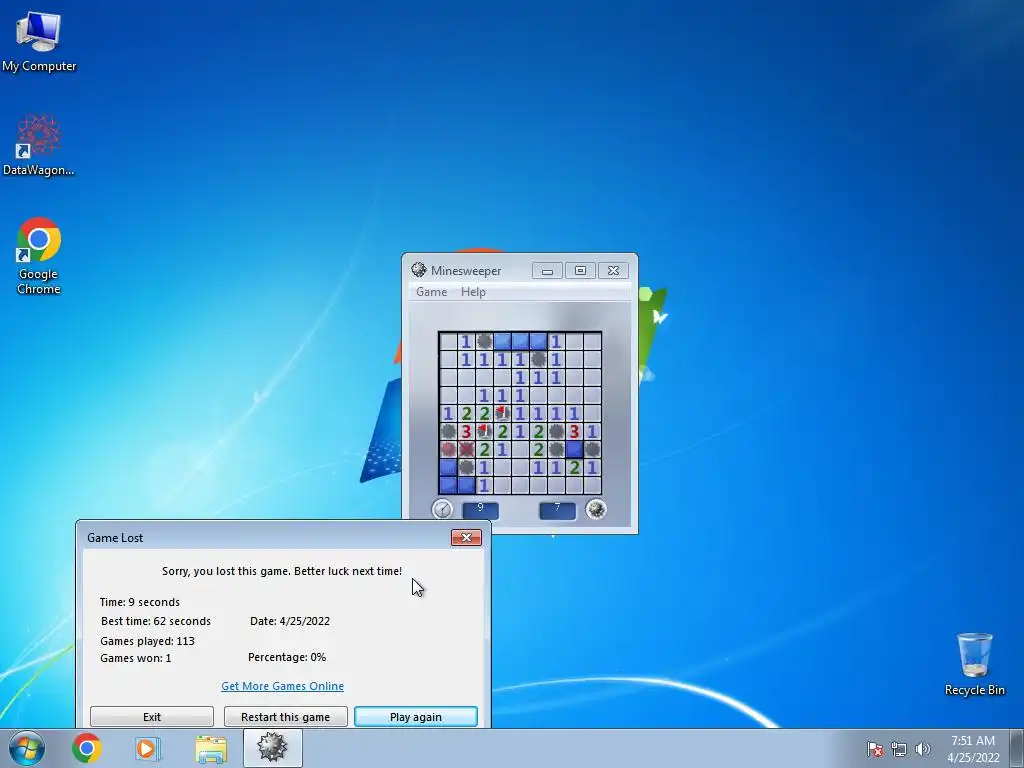Click the volume speaker icon in the tray
Image resolution: width=1024 pixels, height=768 pixels.
pyautogui.click(x=922, y=749)
